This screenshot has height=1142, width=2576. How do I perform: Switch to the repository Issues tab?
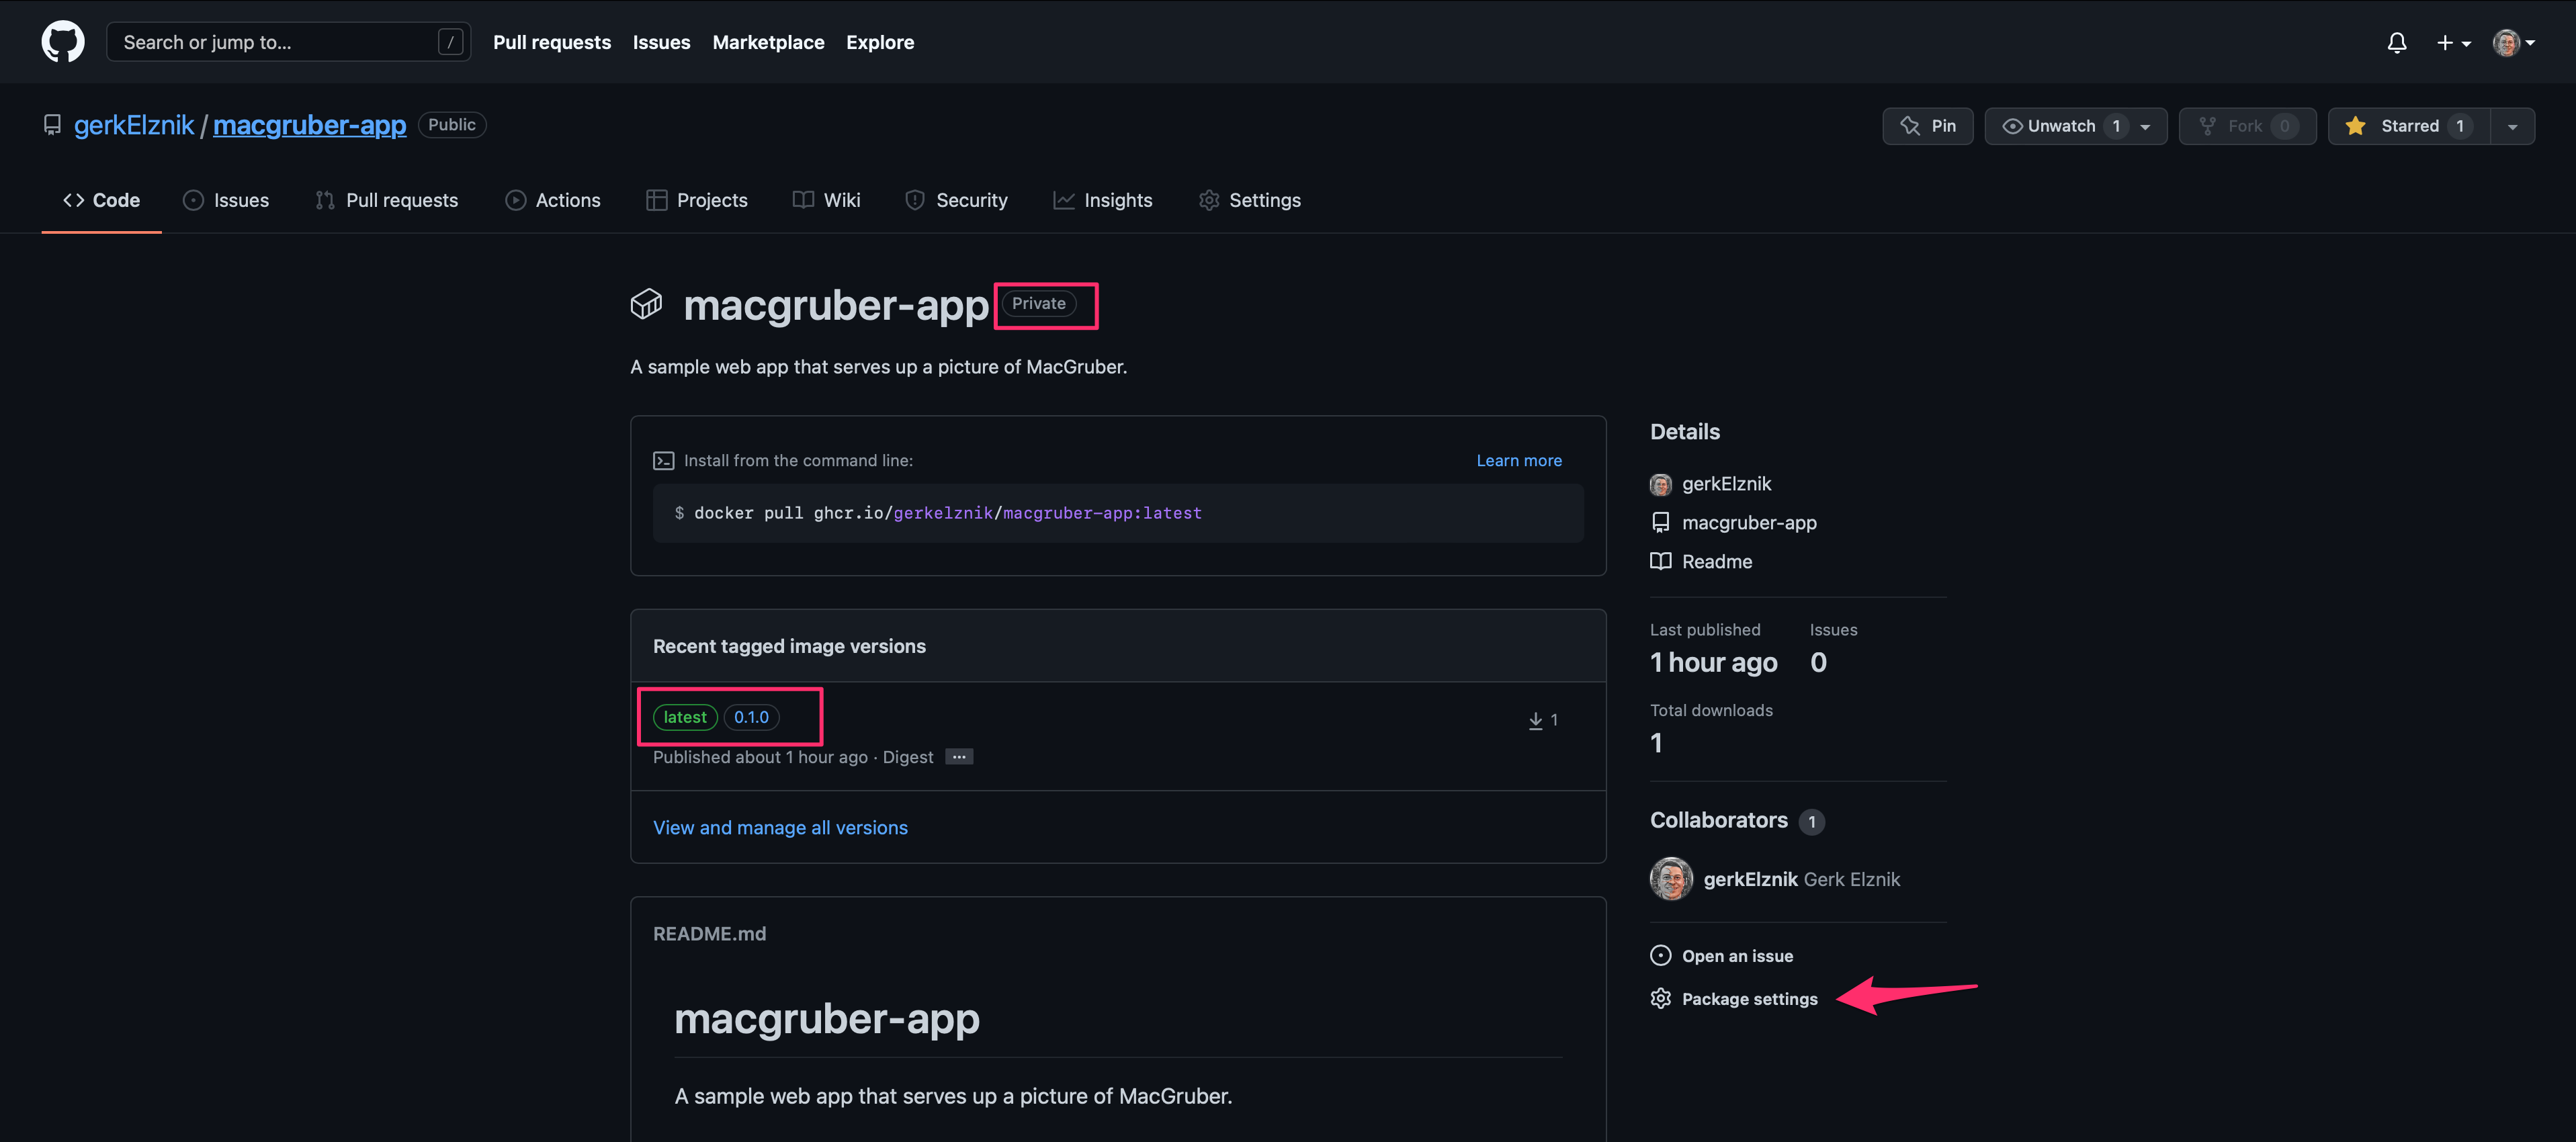click(226, 200)
